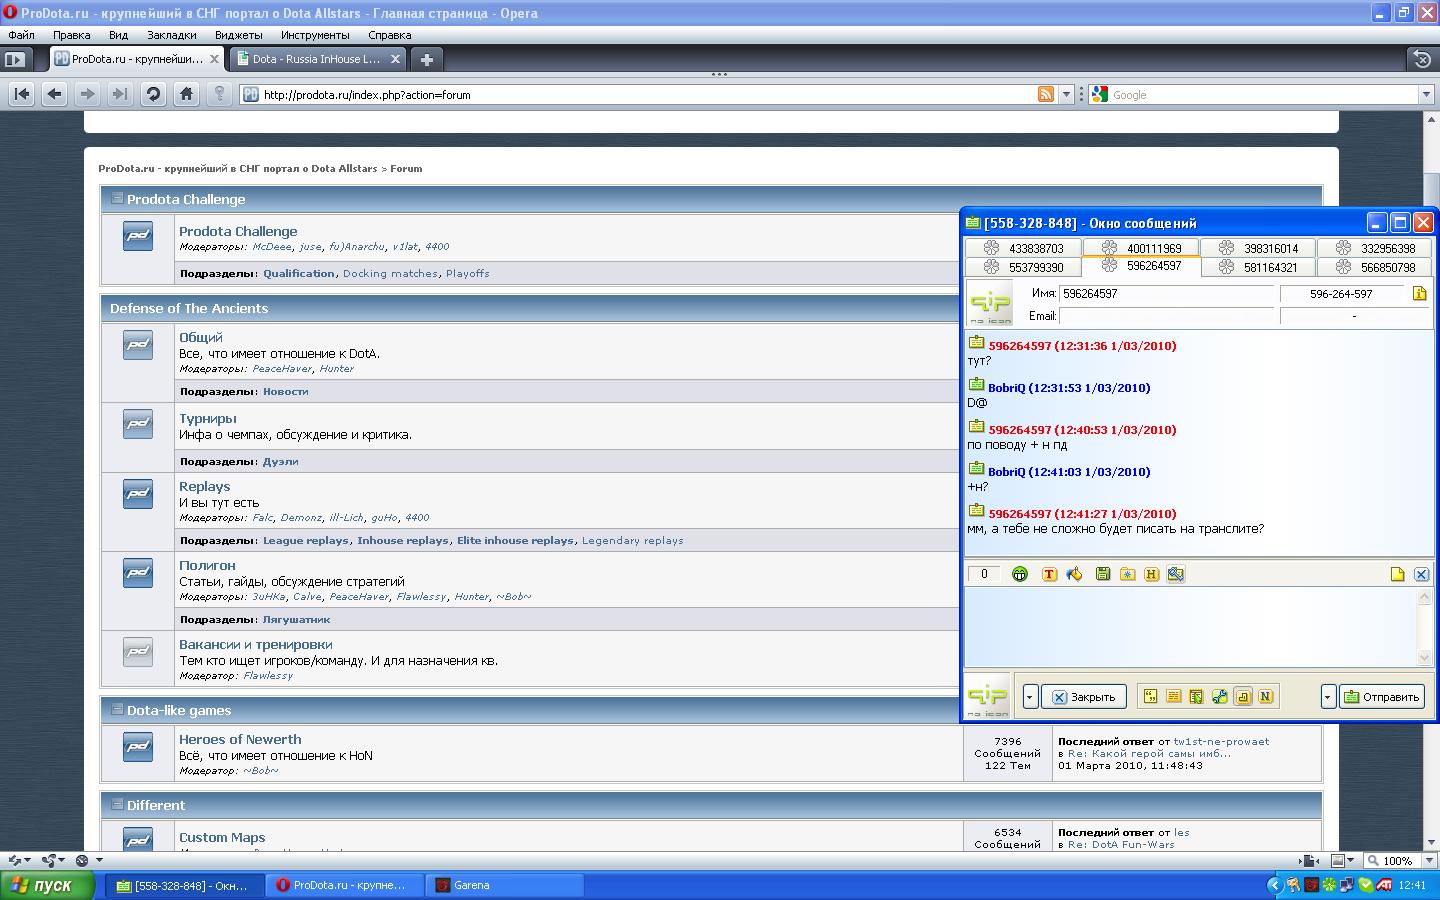Screen dimensions: 1440x900
Task: Click the RSS feed icon in address bar
Action: pyautogui.click(x=1046, y=94)
